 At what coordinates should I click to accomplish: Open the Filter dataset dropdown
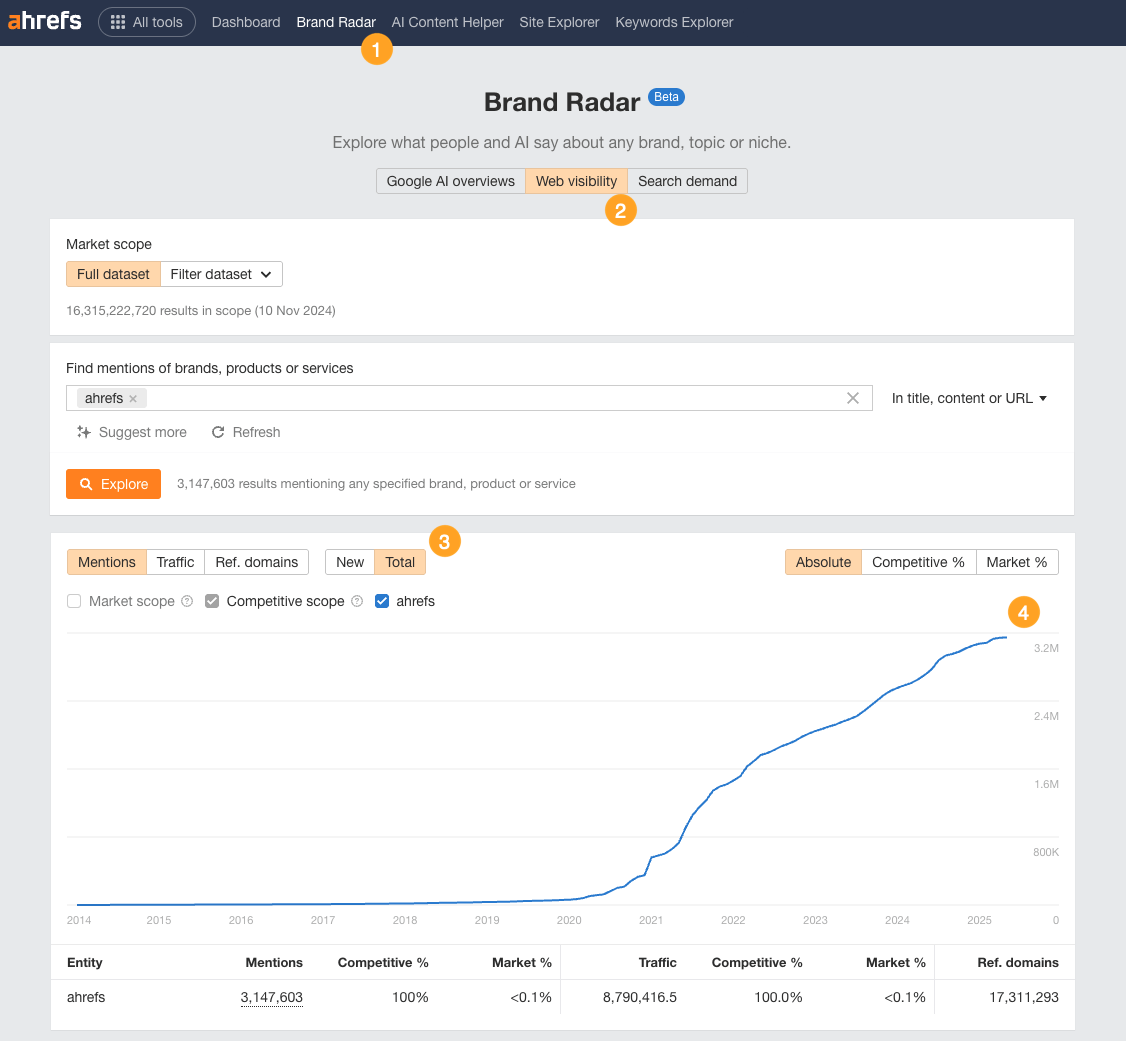(x=221, y=273)
